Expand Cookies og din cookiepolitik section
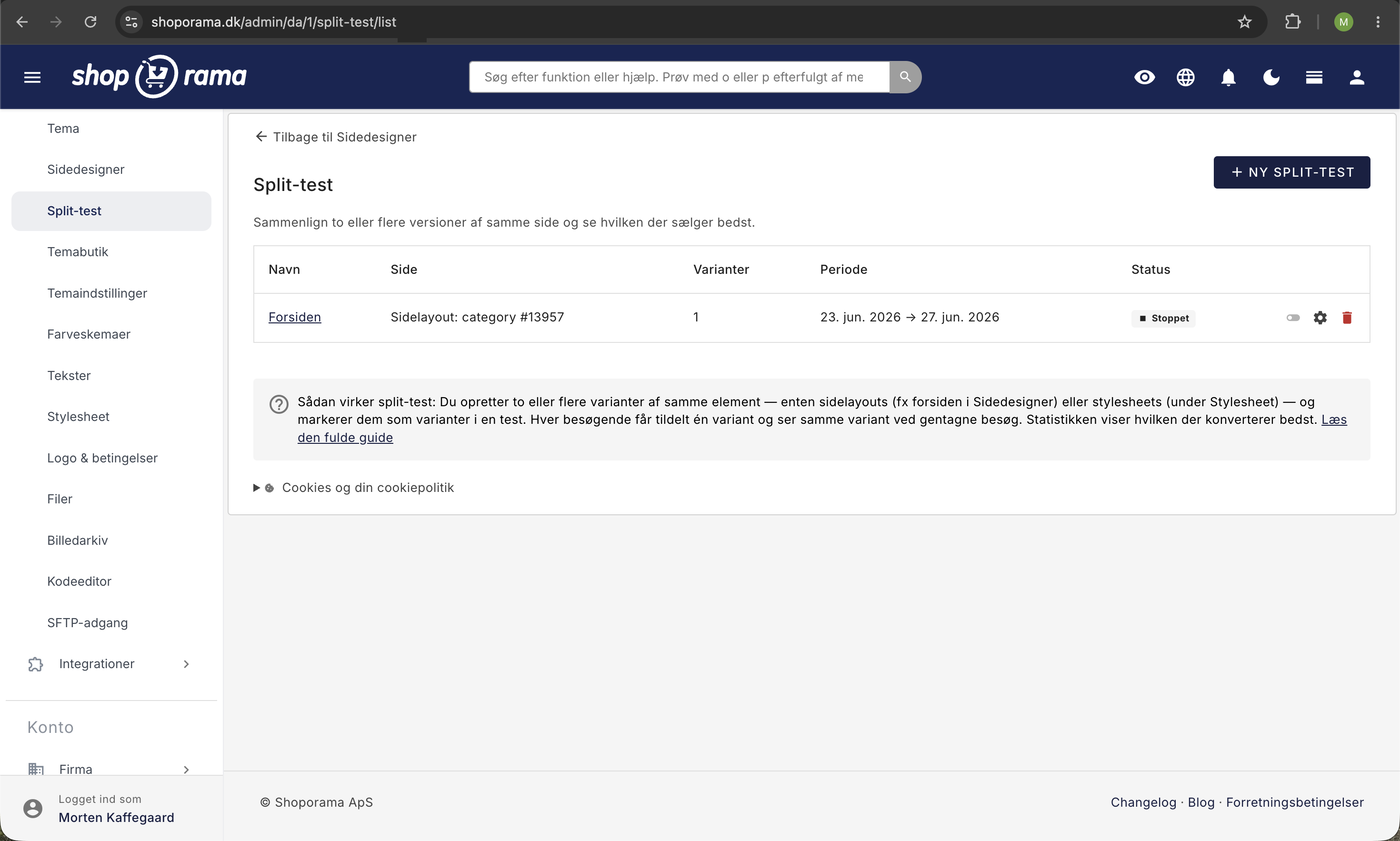The width and height of the screenshot is (1400, 841). [354, 488]
